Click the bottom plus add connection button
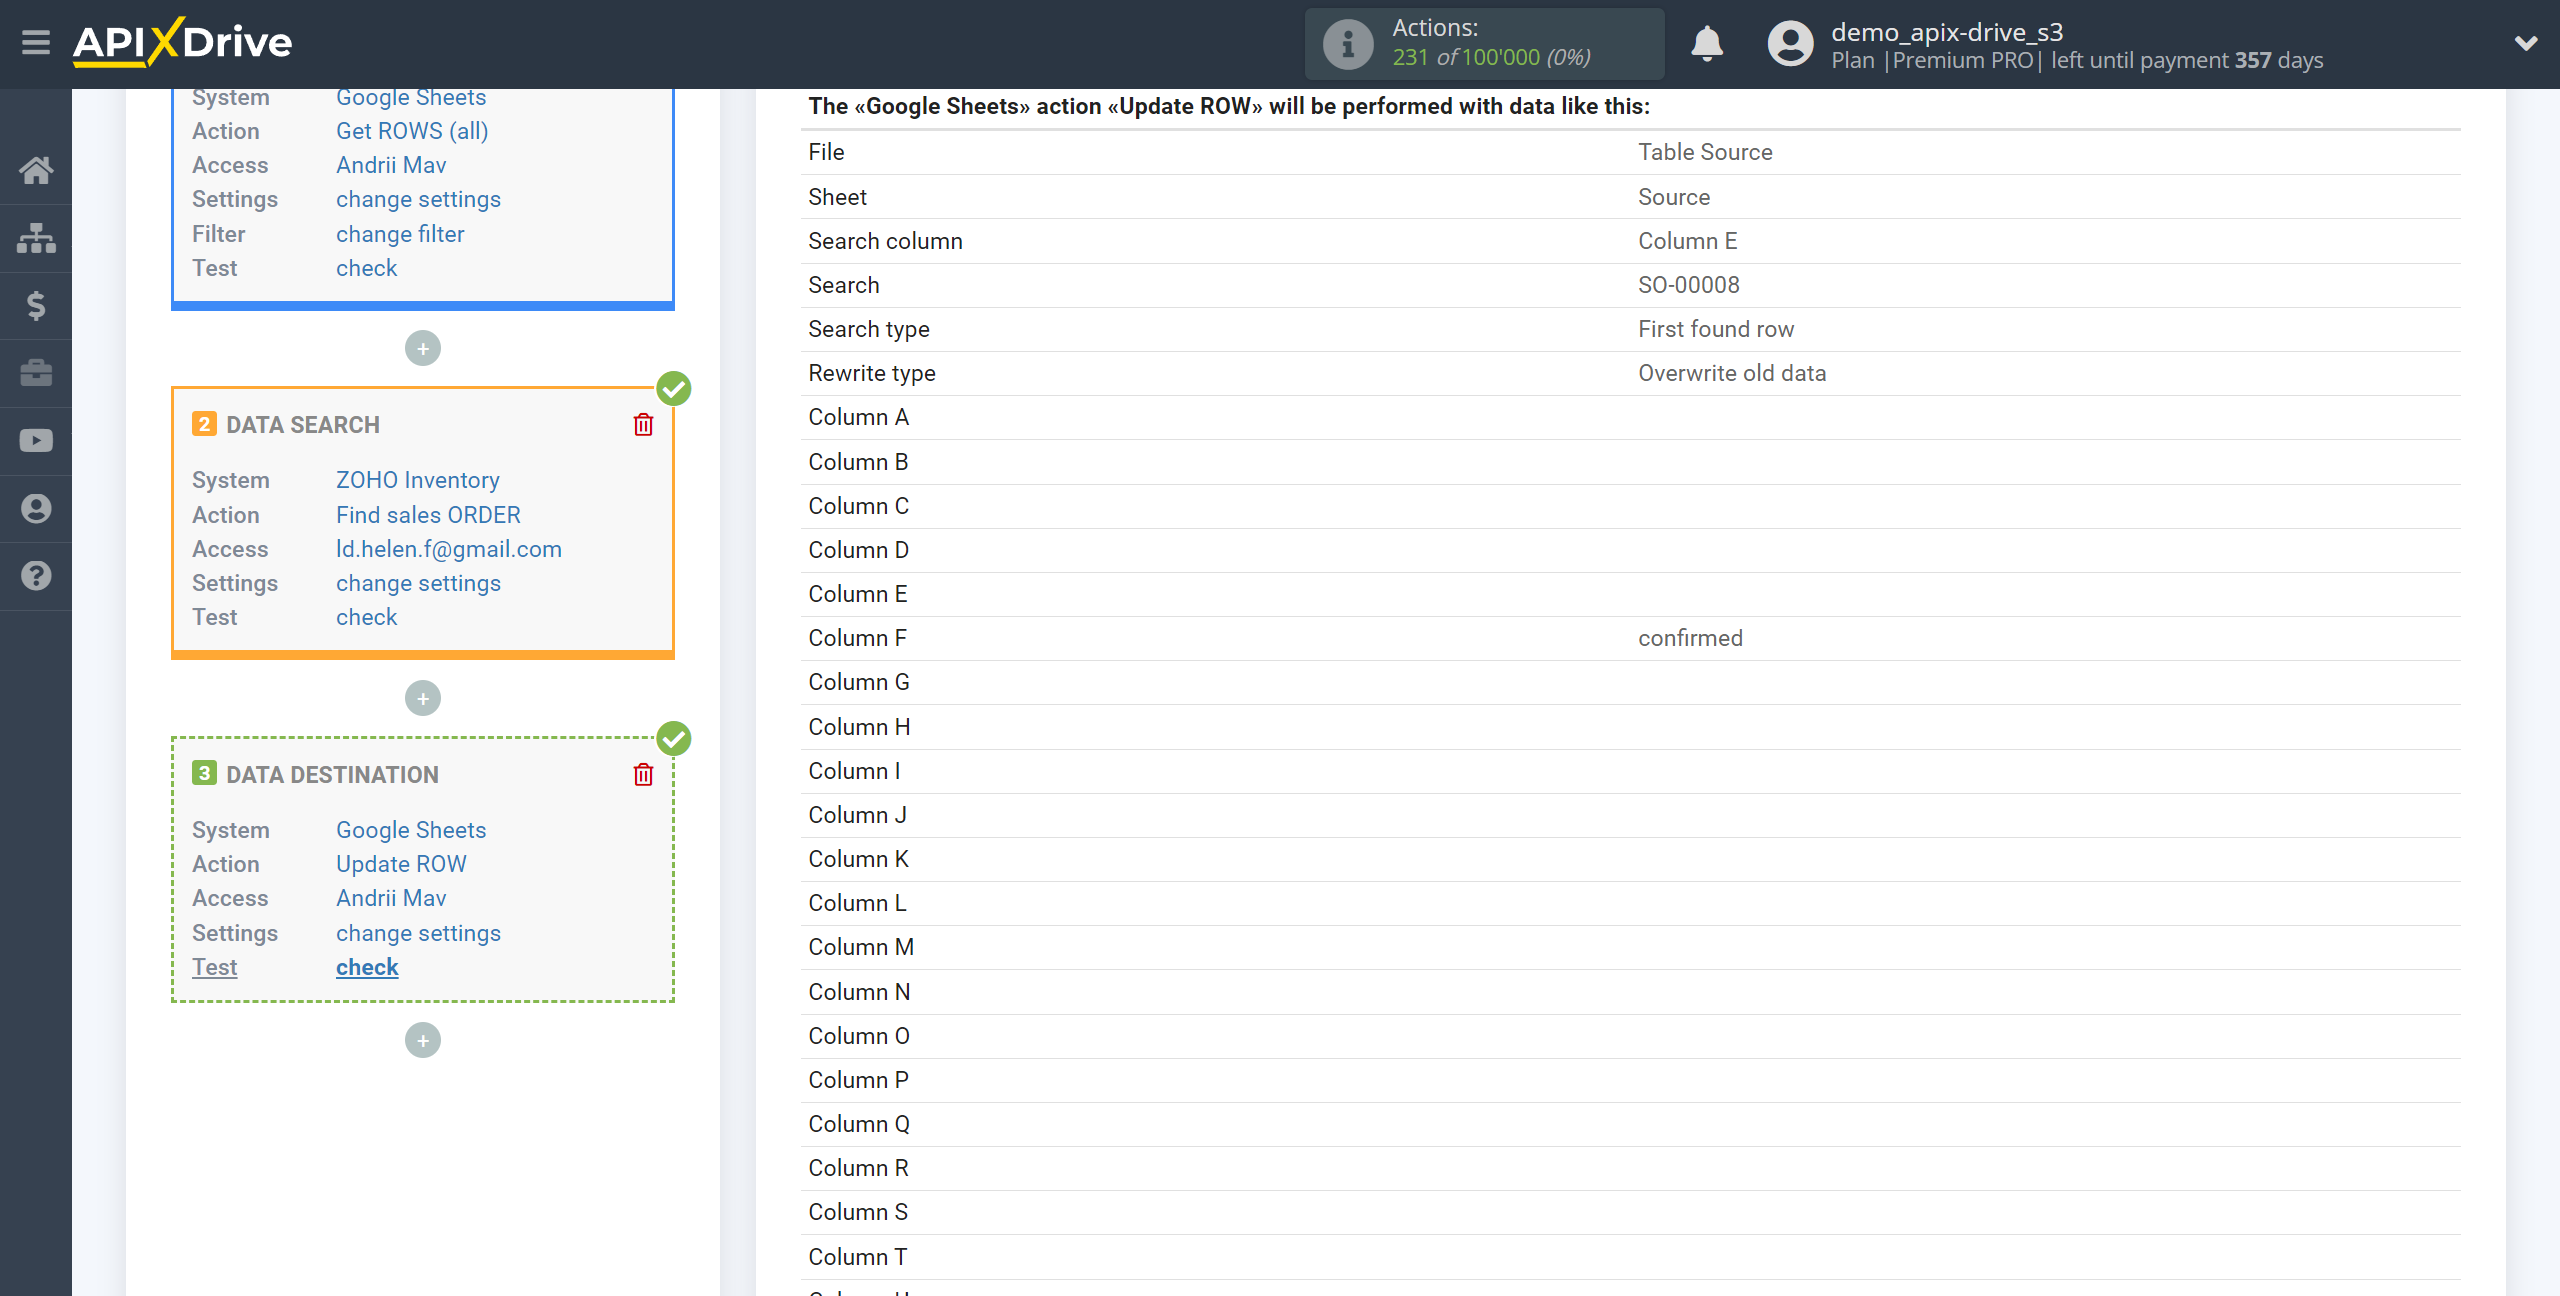The width and height of the screenshot is (2560, 1296). (421, 1040)
